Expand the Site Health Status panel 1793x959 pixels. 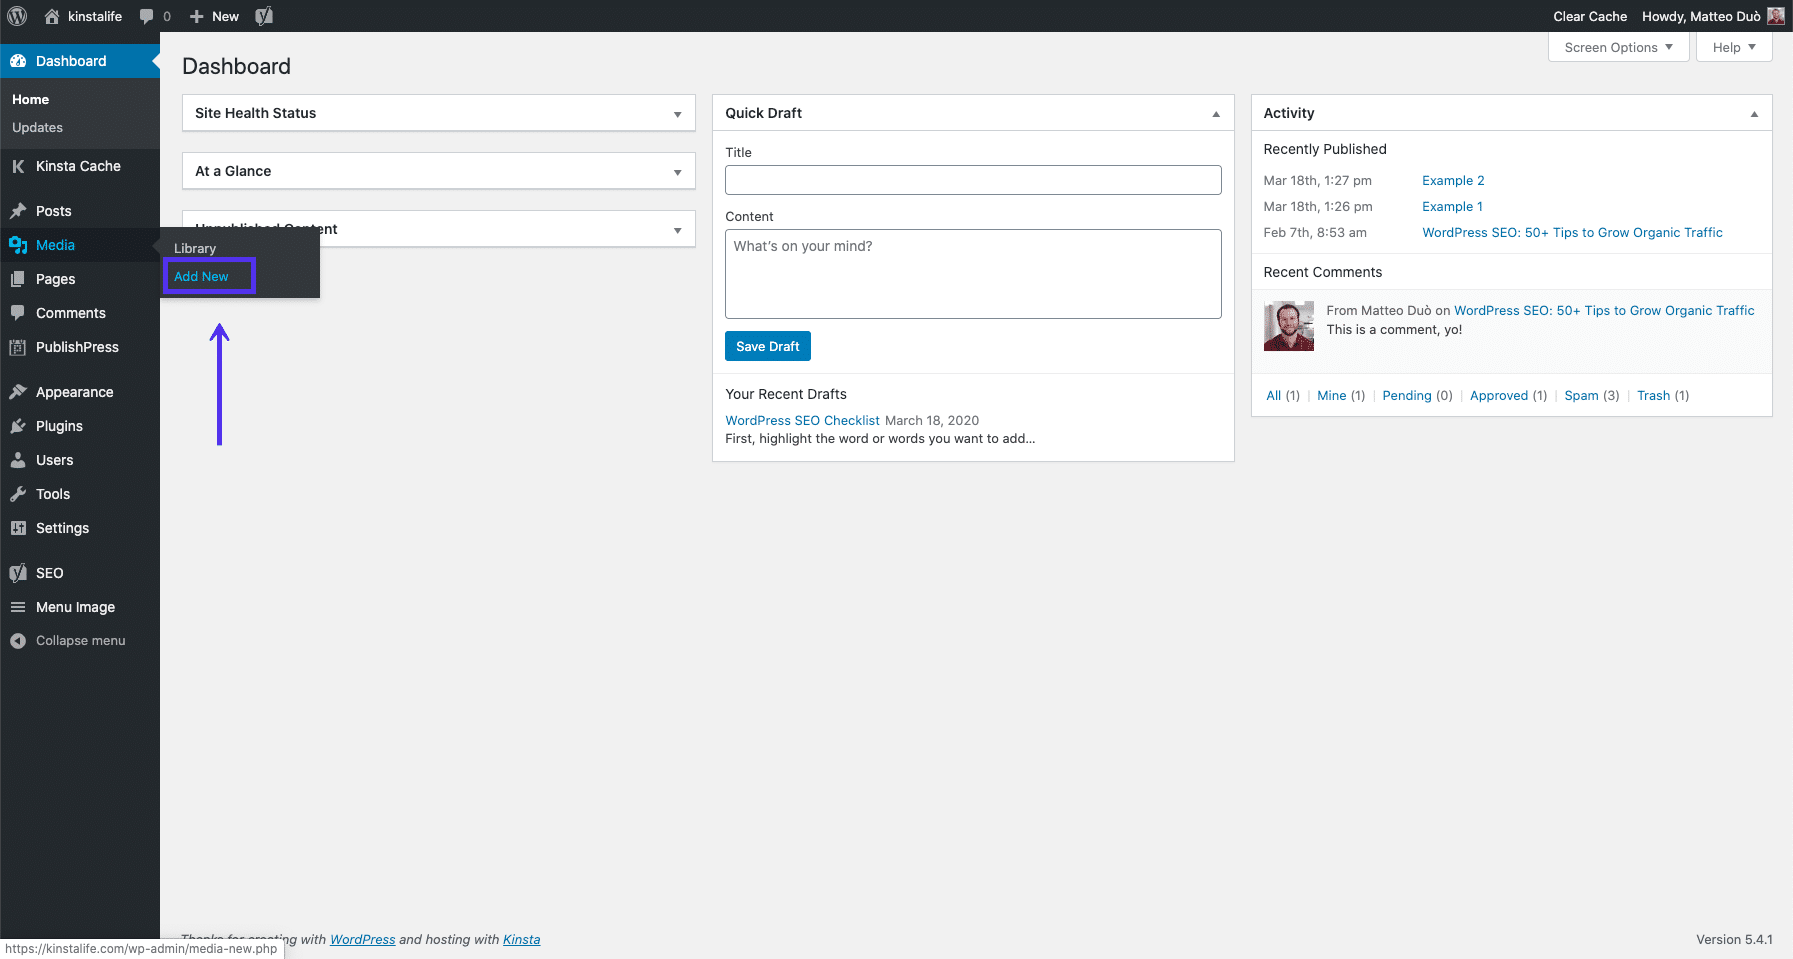coord(678,113)
